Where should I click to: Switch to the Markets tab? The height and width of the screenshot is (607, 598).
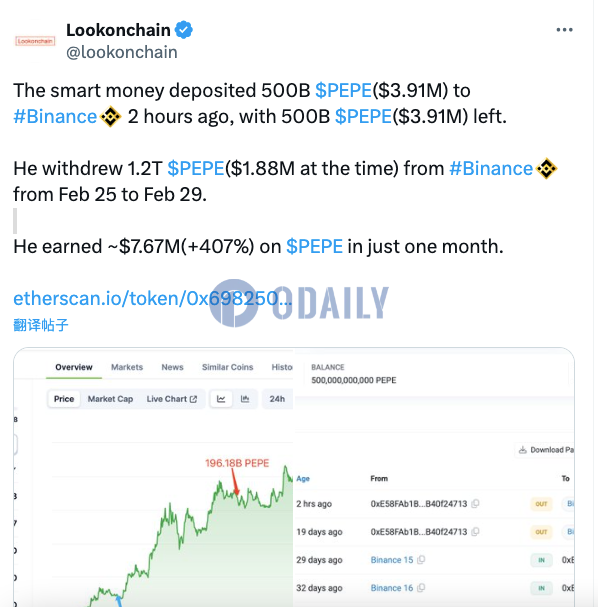tap(127, 367)
